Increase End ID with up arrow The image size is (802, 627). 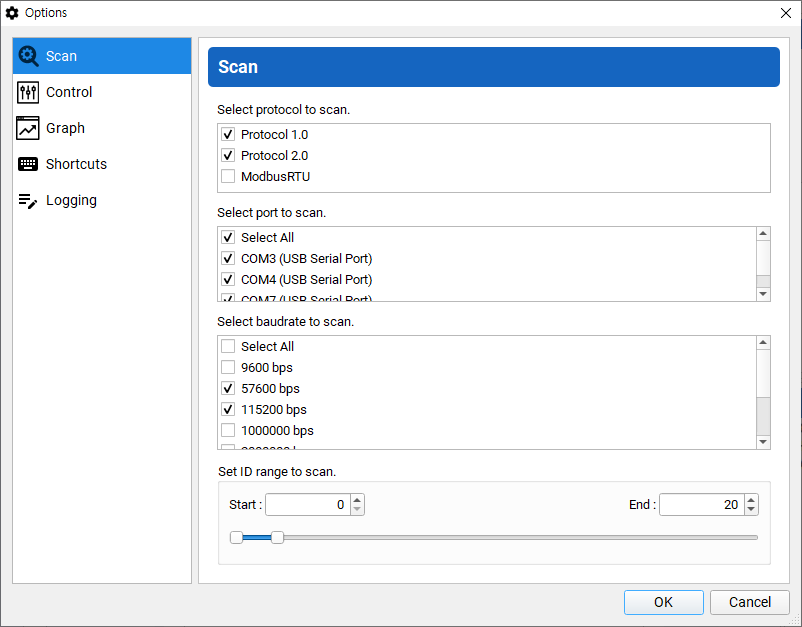click(751, 500)
